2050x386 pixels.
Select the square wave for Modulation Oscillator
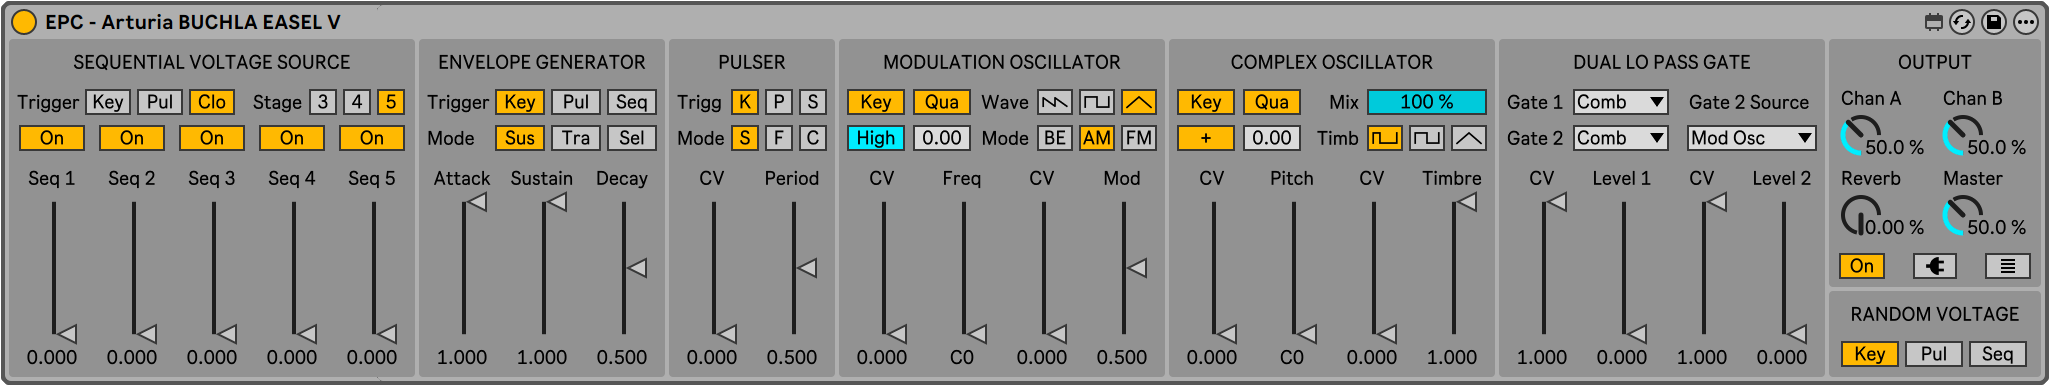[x=1097, y=102]
